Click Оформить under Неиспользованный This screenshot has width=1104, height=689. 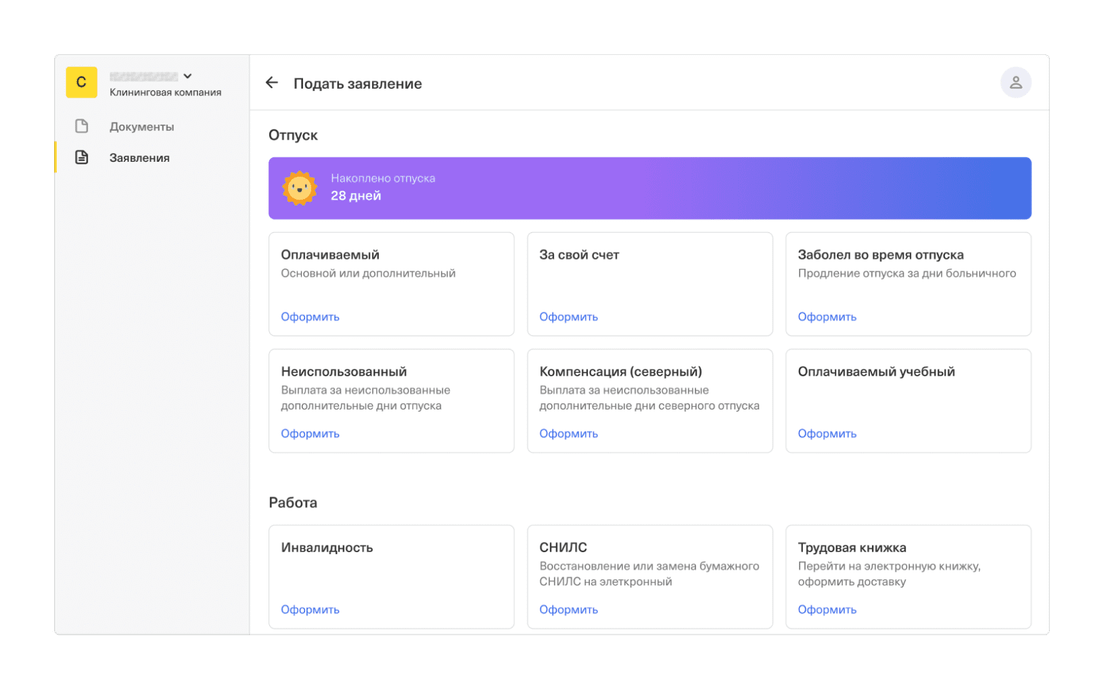point(310,434)
